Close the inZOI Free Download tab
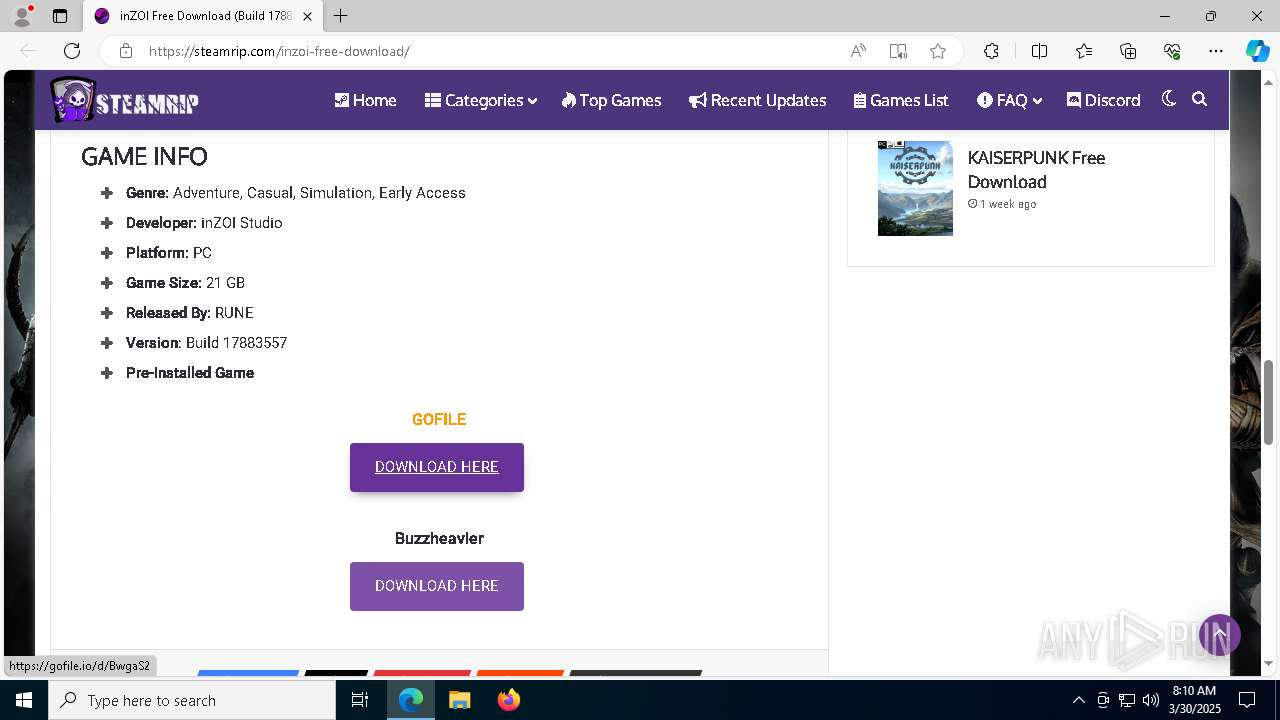Screen dimensions: 1280x720 (x=307, y=16)
